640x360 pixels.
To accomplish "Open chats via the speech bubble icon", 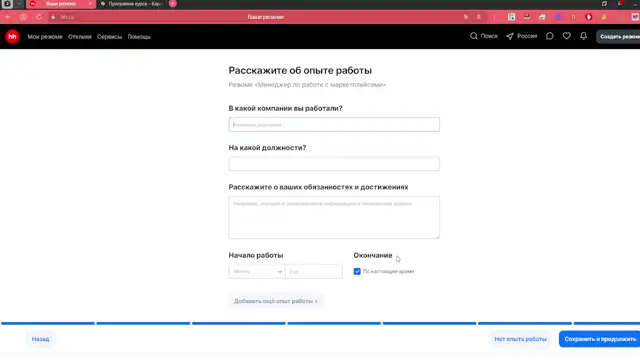I will 549,36.
